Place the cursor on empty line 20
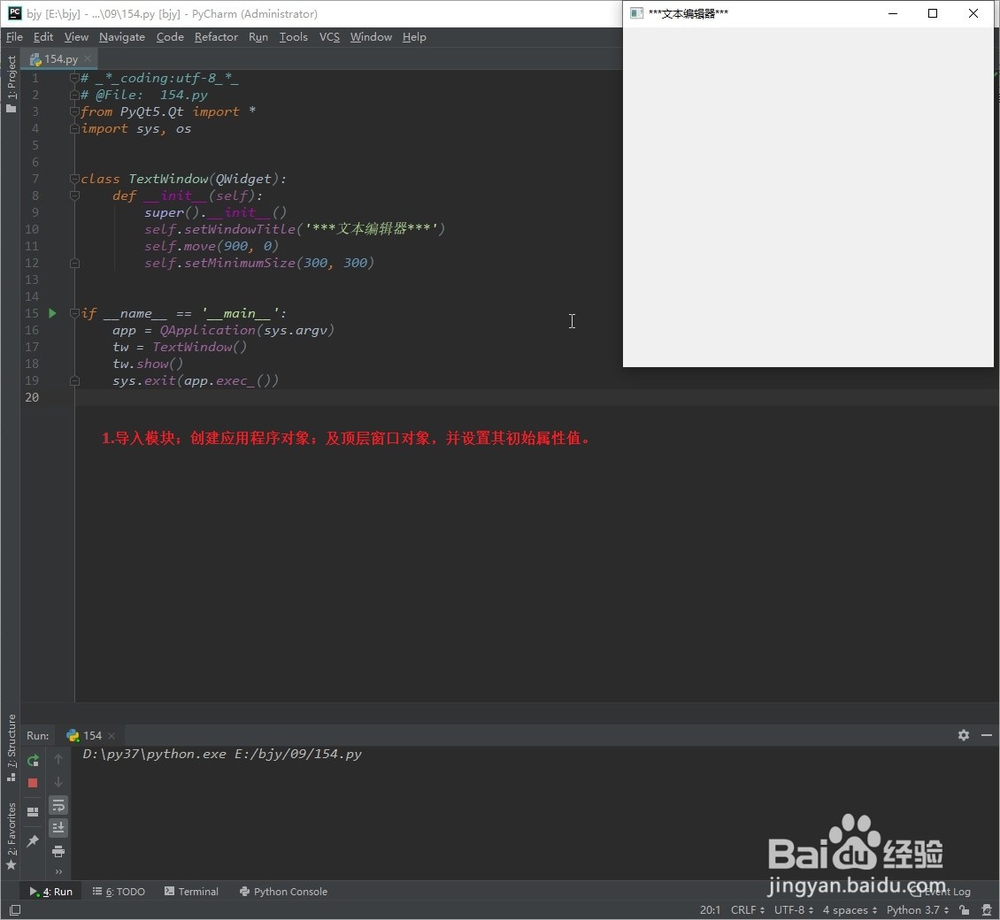1000x920 pixels. coord(536,397)
